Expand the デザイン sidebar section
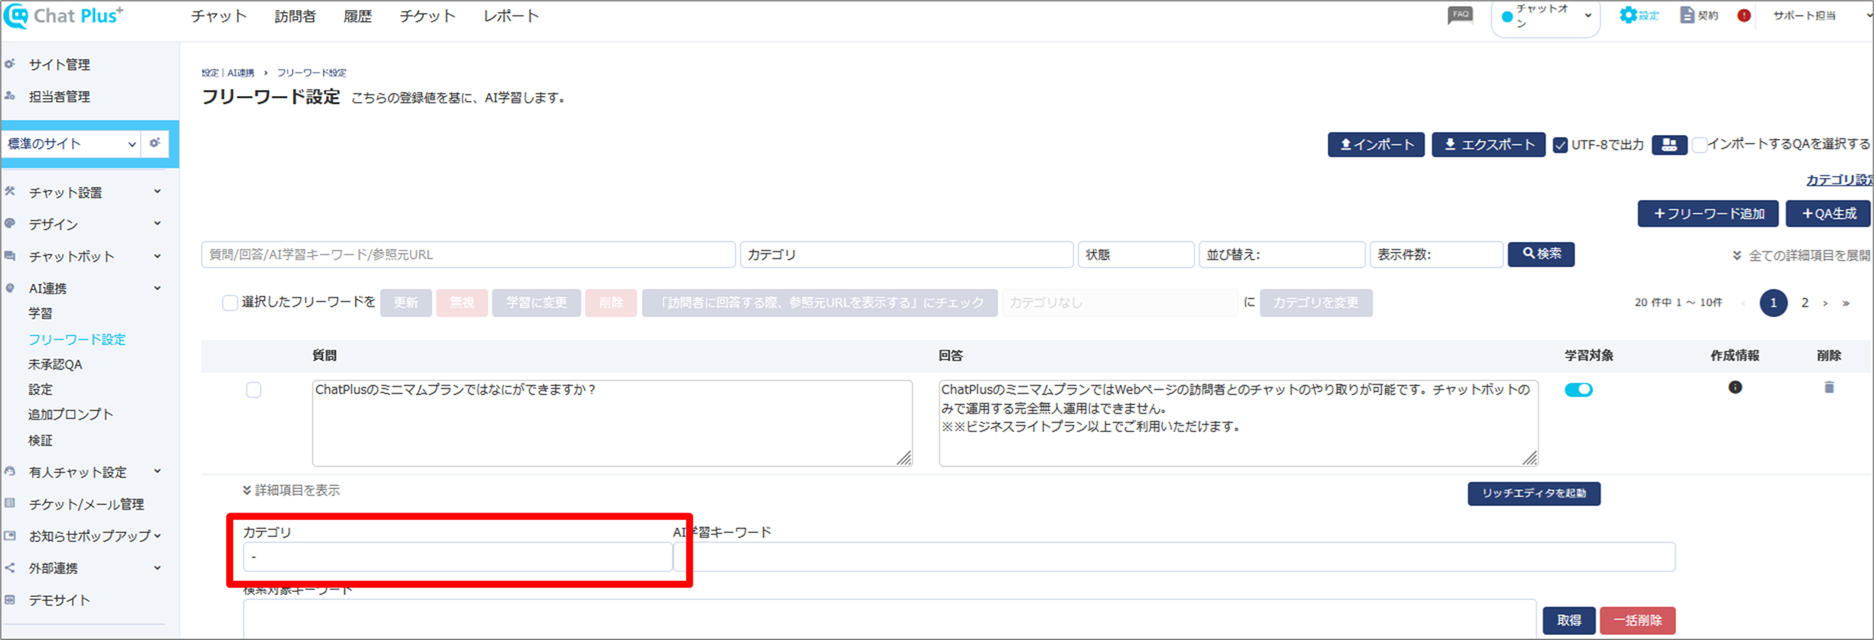Screen dimensions: 1874x640 coord(157,224)
